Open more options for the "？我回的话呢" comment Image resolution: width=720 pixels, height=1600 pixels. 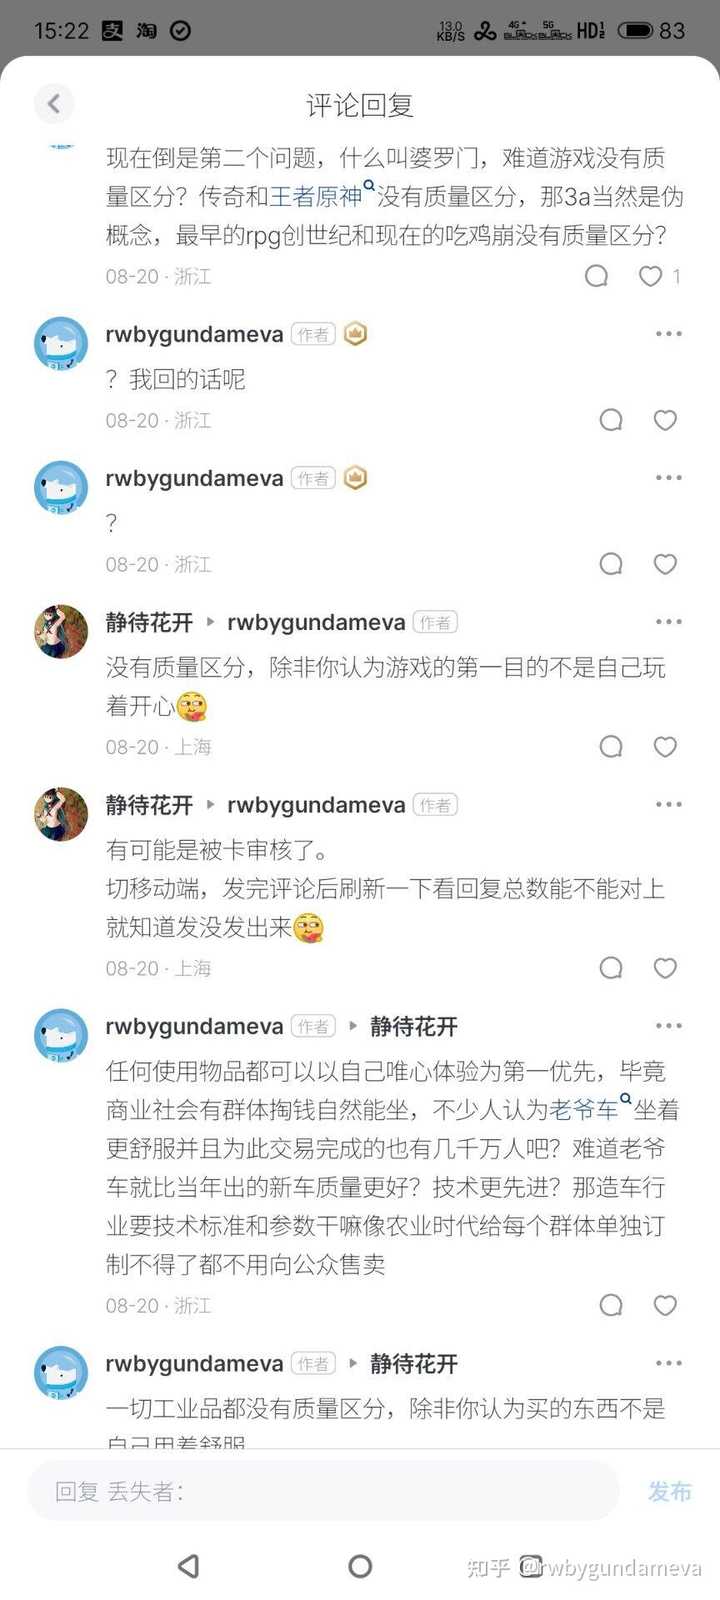point(668,334)
